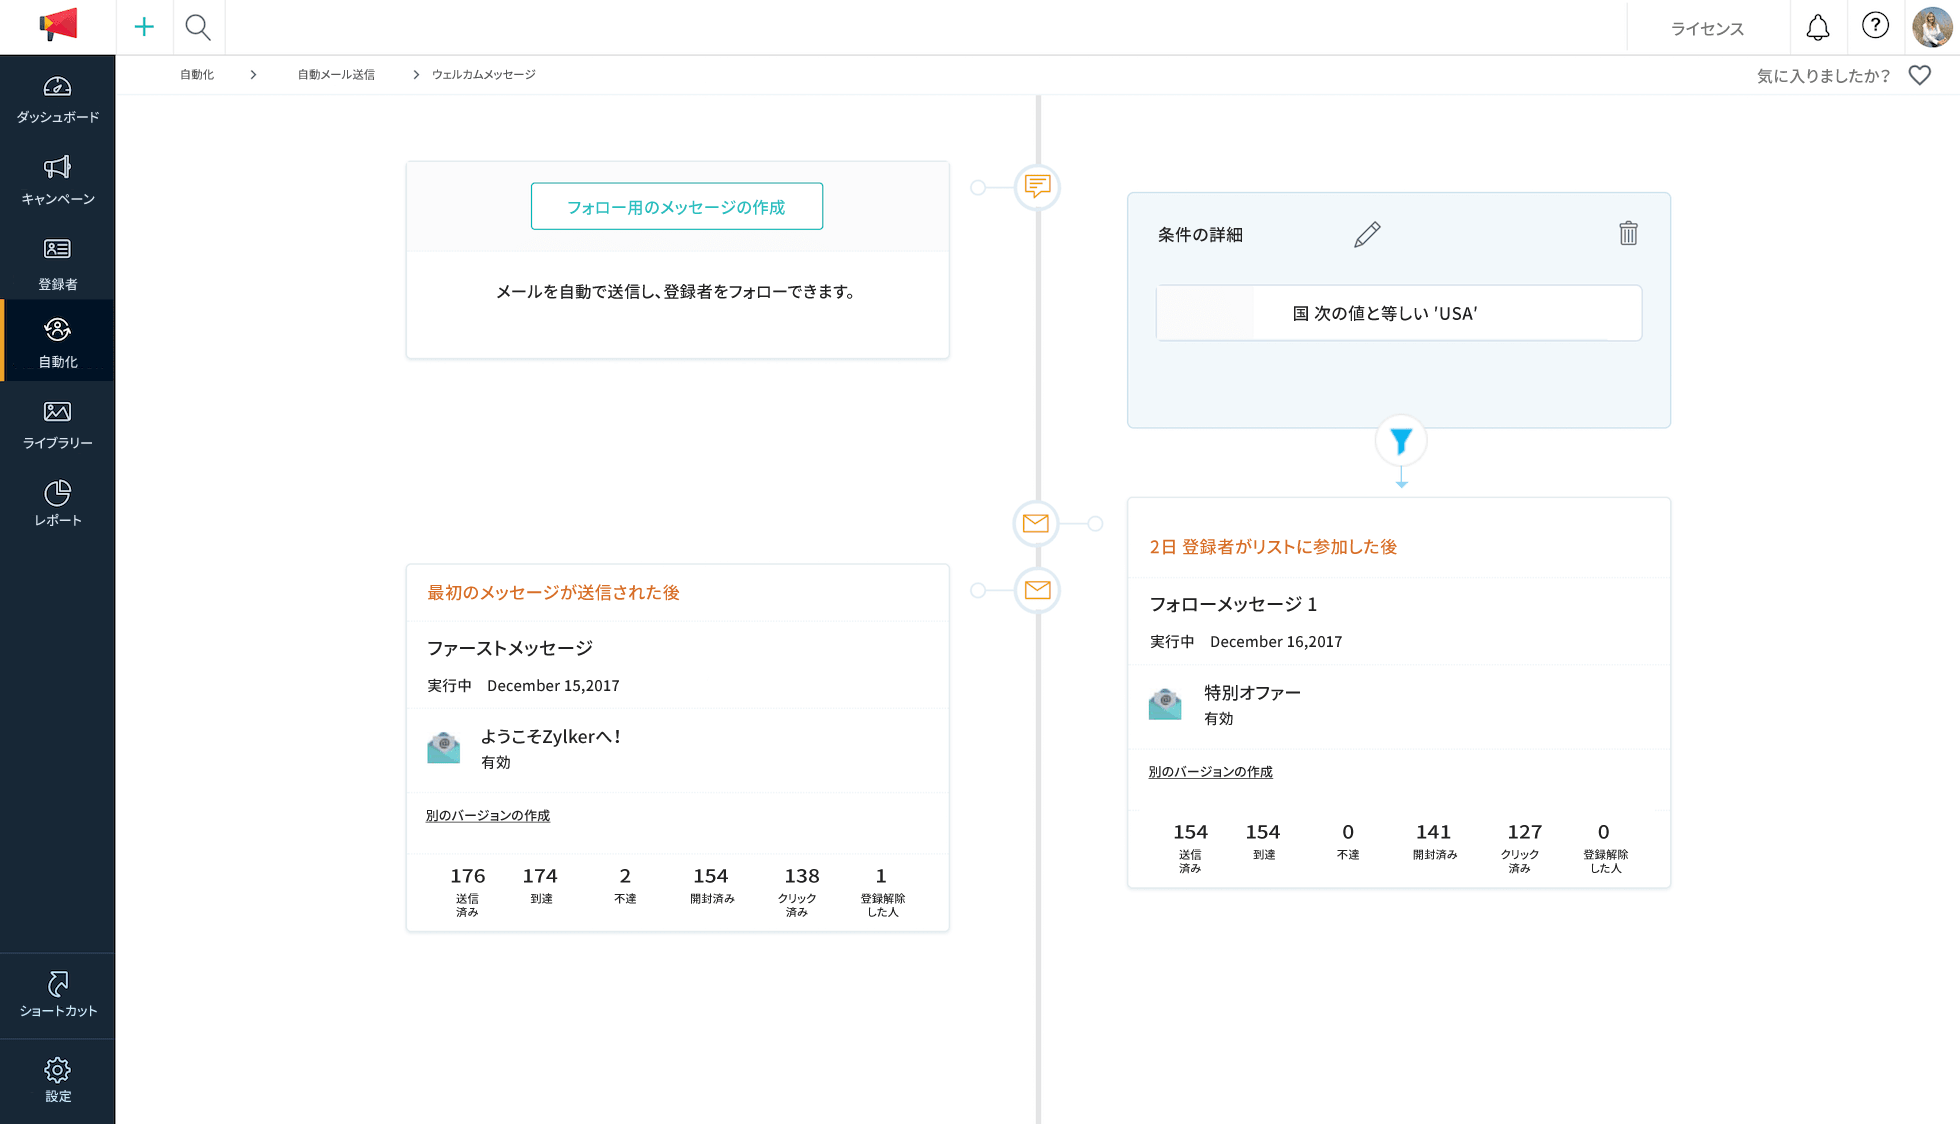Open レポート in sidebar

[58, 503]
